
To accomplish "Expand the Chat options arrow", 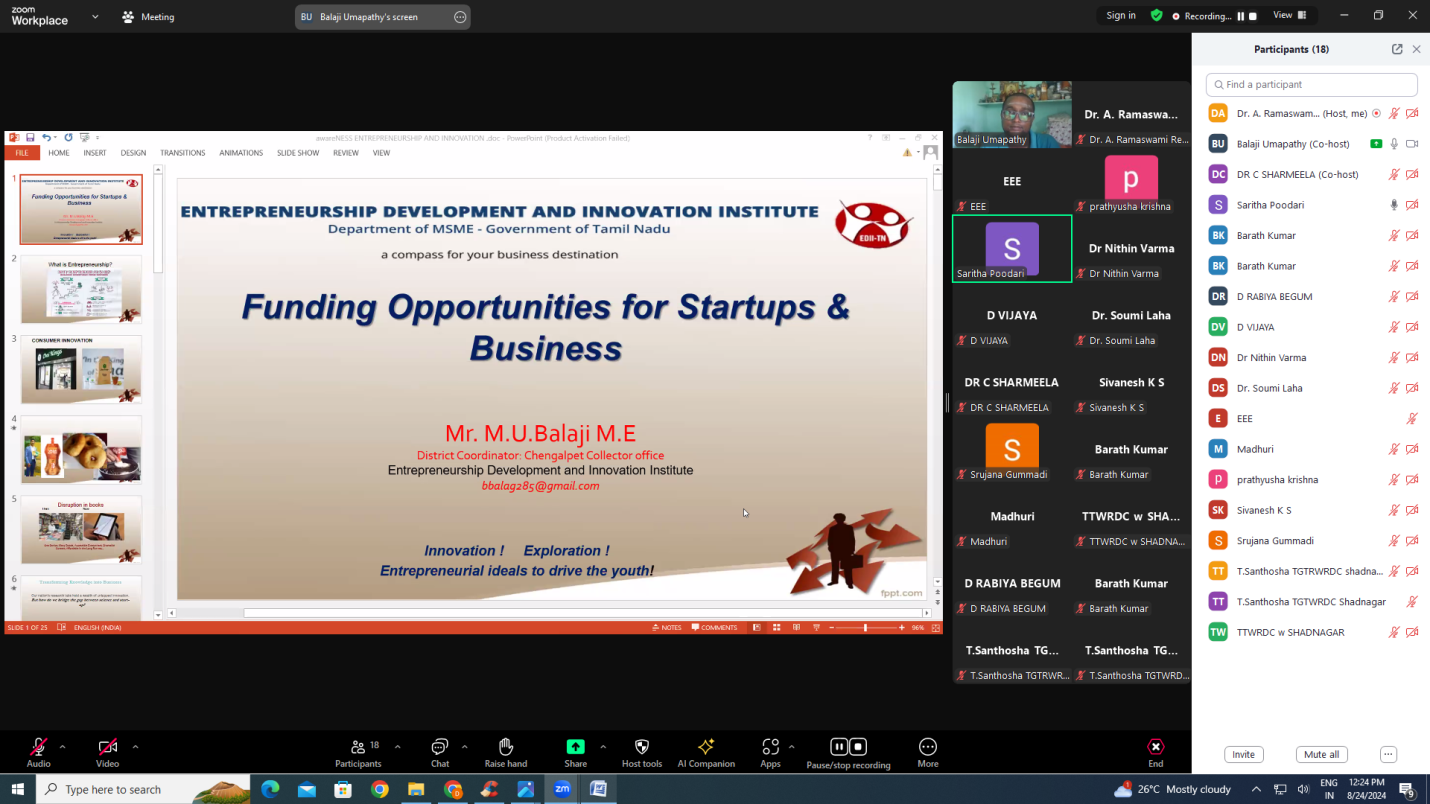I will pos(464,747).
